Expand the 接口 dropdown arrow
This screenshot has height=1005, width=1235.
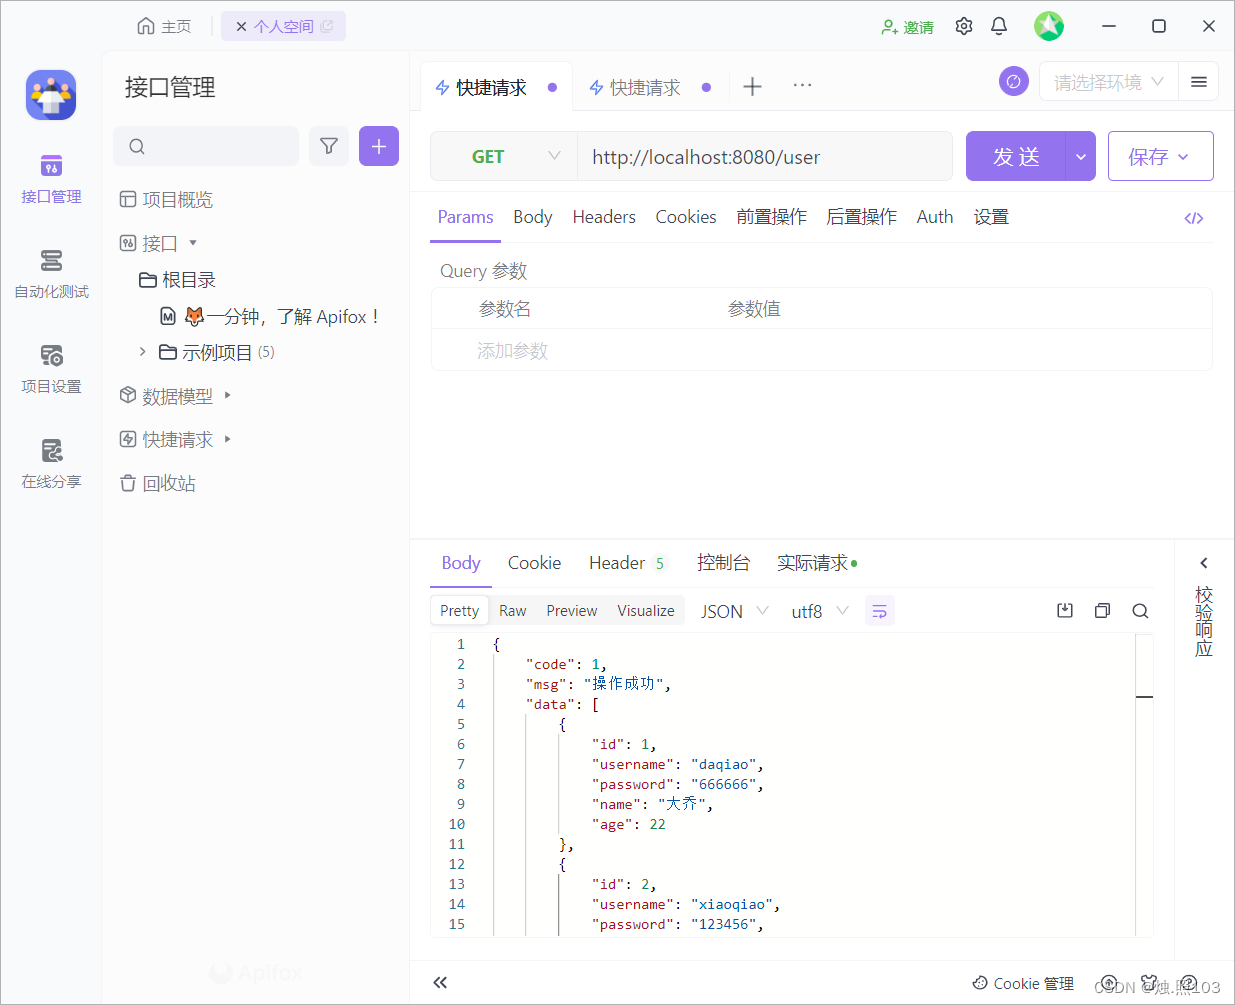pos(193,243)
